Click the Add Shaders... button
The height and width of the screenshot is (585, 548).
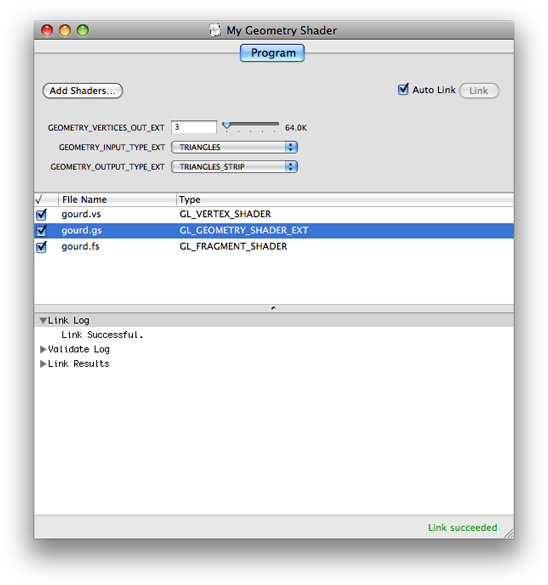[x=82, y=91]
